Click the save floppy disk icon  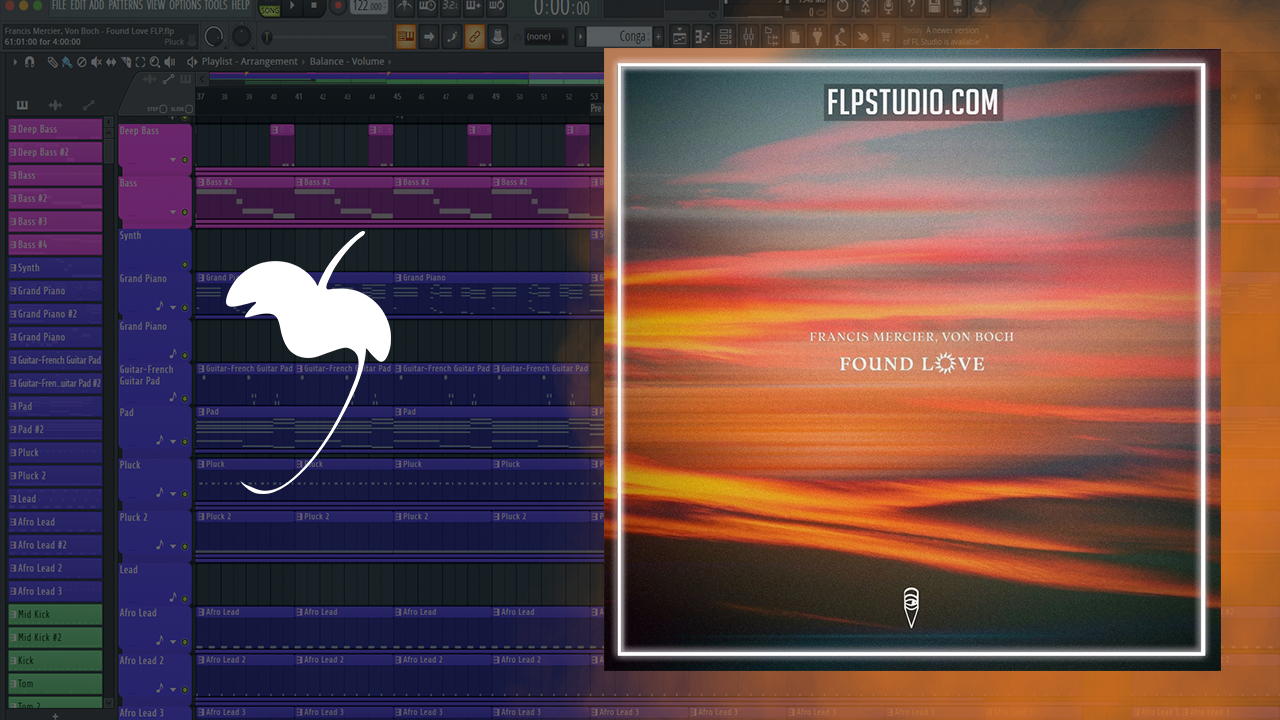point(934,6)
